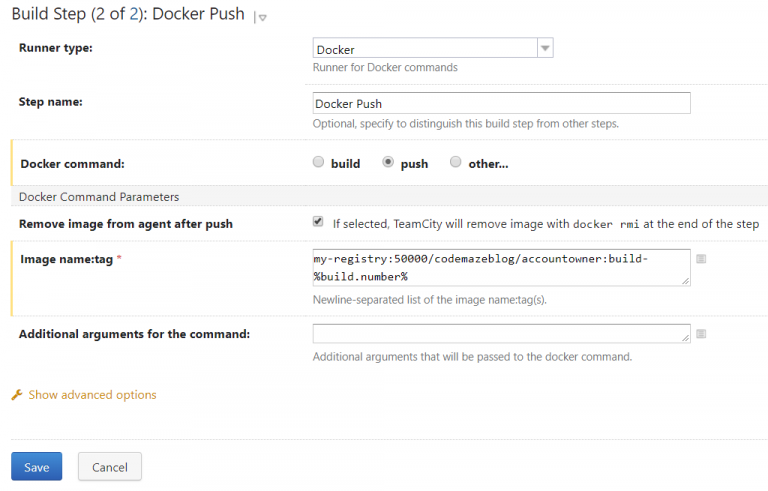Focus the Step name text field
Viewport: 768px width, 491px height.
pyautogui.click(x=501, y=103)
